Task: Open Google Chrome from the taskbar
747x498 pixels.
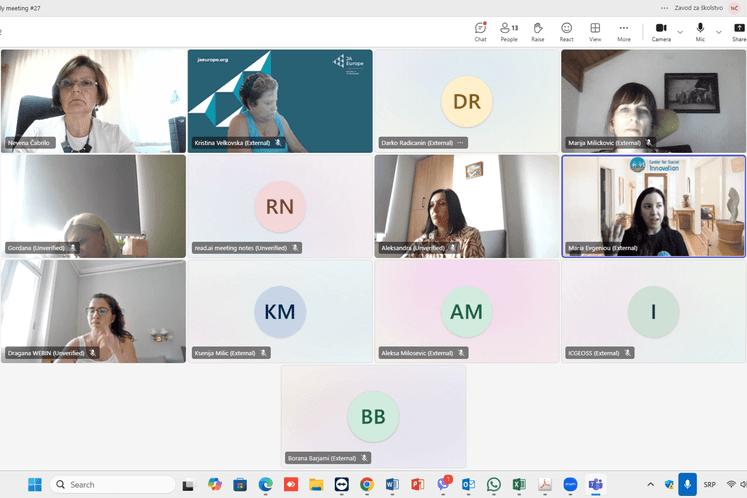Action: (367, 485)
